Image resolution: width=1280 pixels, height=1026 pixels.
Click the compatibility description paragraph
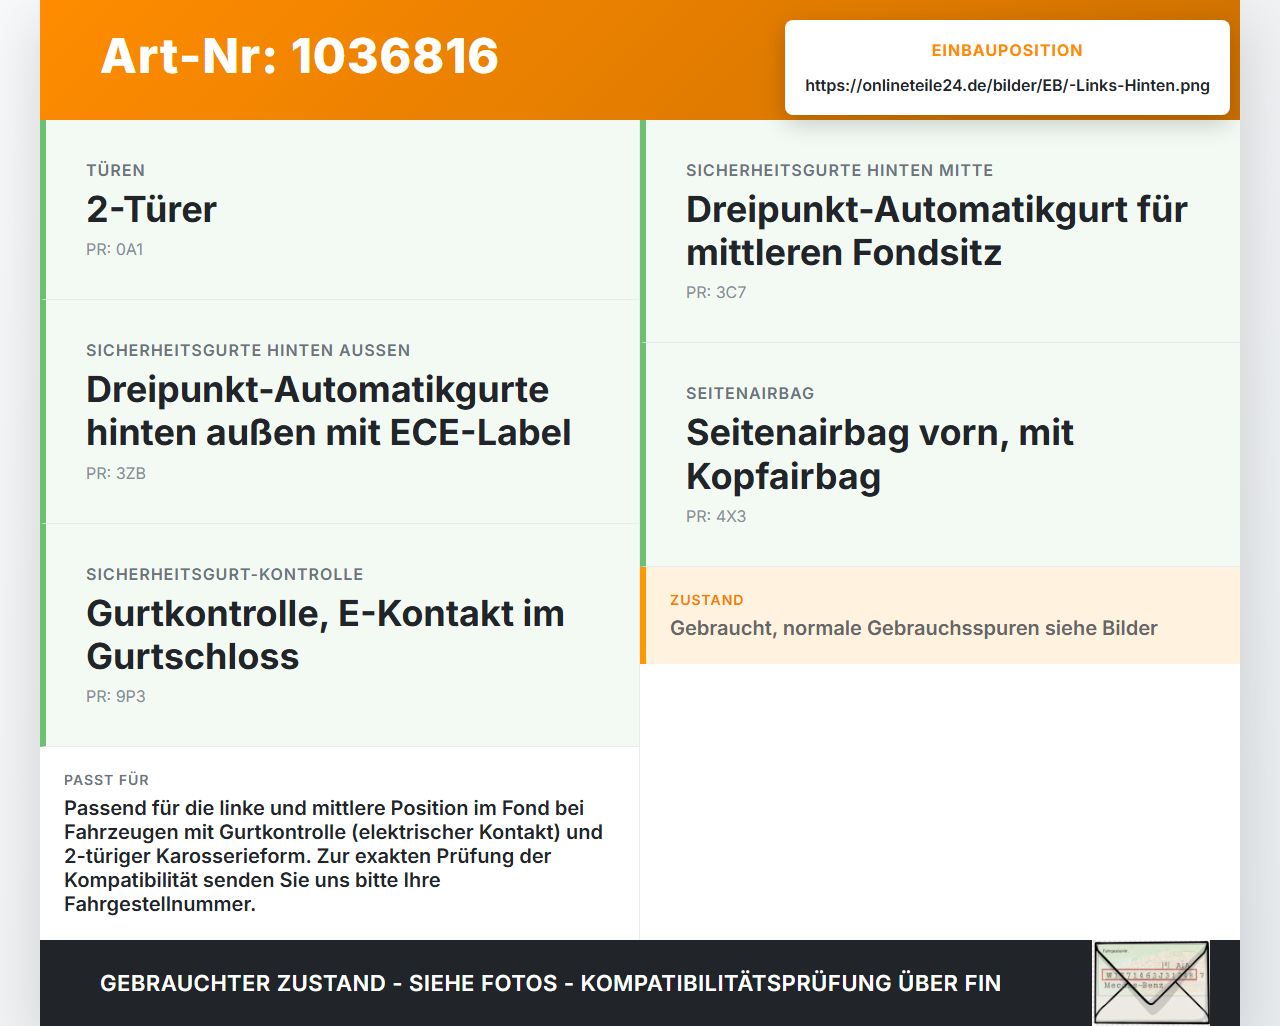[334, 856]
